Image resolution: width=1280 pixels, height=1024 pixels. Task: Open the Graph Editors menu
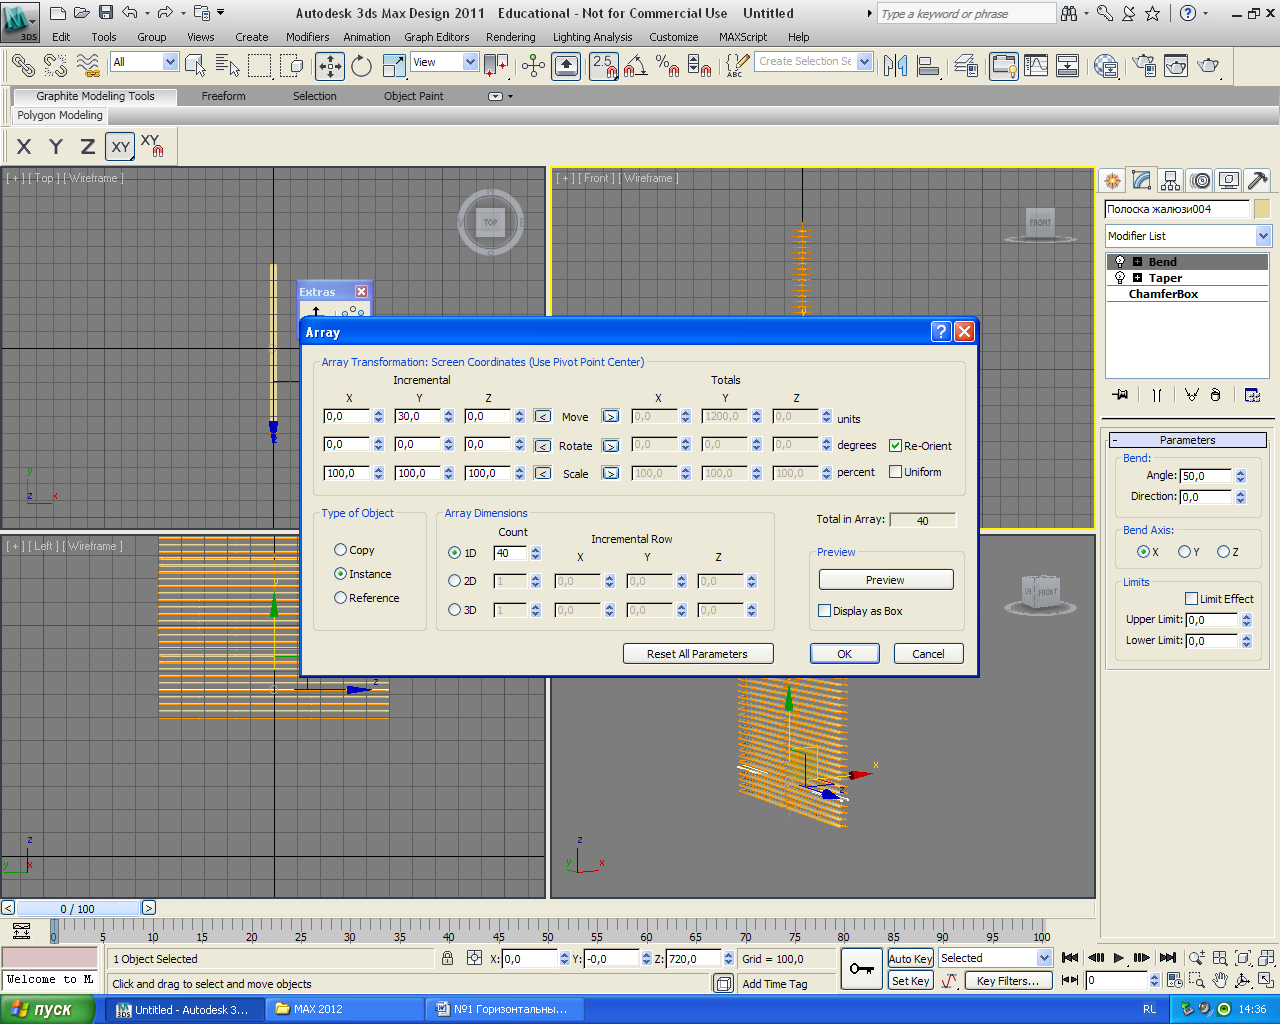(x=436, y=37)
